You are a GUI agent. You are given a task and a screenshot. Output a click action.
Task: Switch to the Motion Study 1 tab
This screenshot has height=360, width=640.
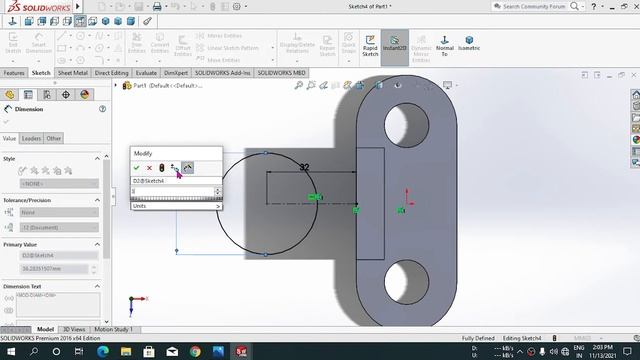point(113,329)
